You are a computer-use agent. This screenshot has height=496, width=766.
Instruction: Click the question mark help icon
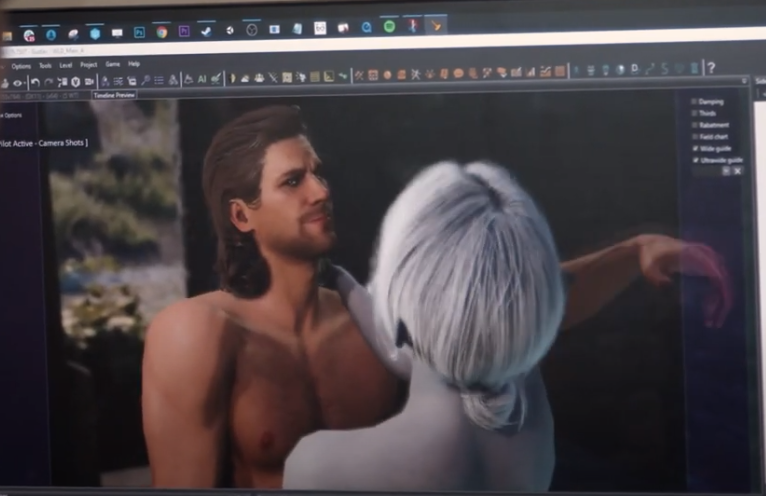711,68
